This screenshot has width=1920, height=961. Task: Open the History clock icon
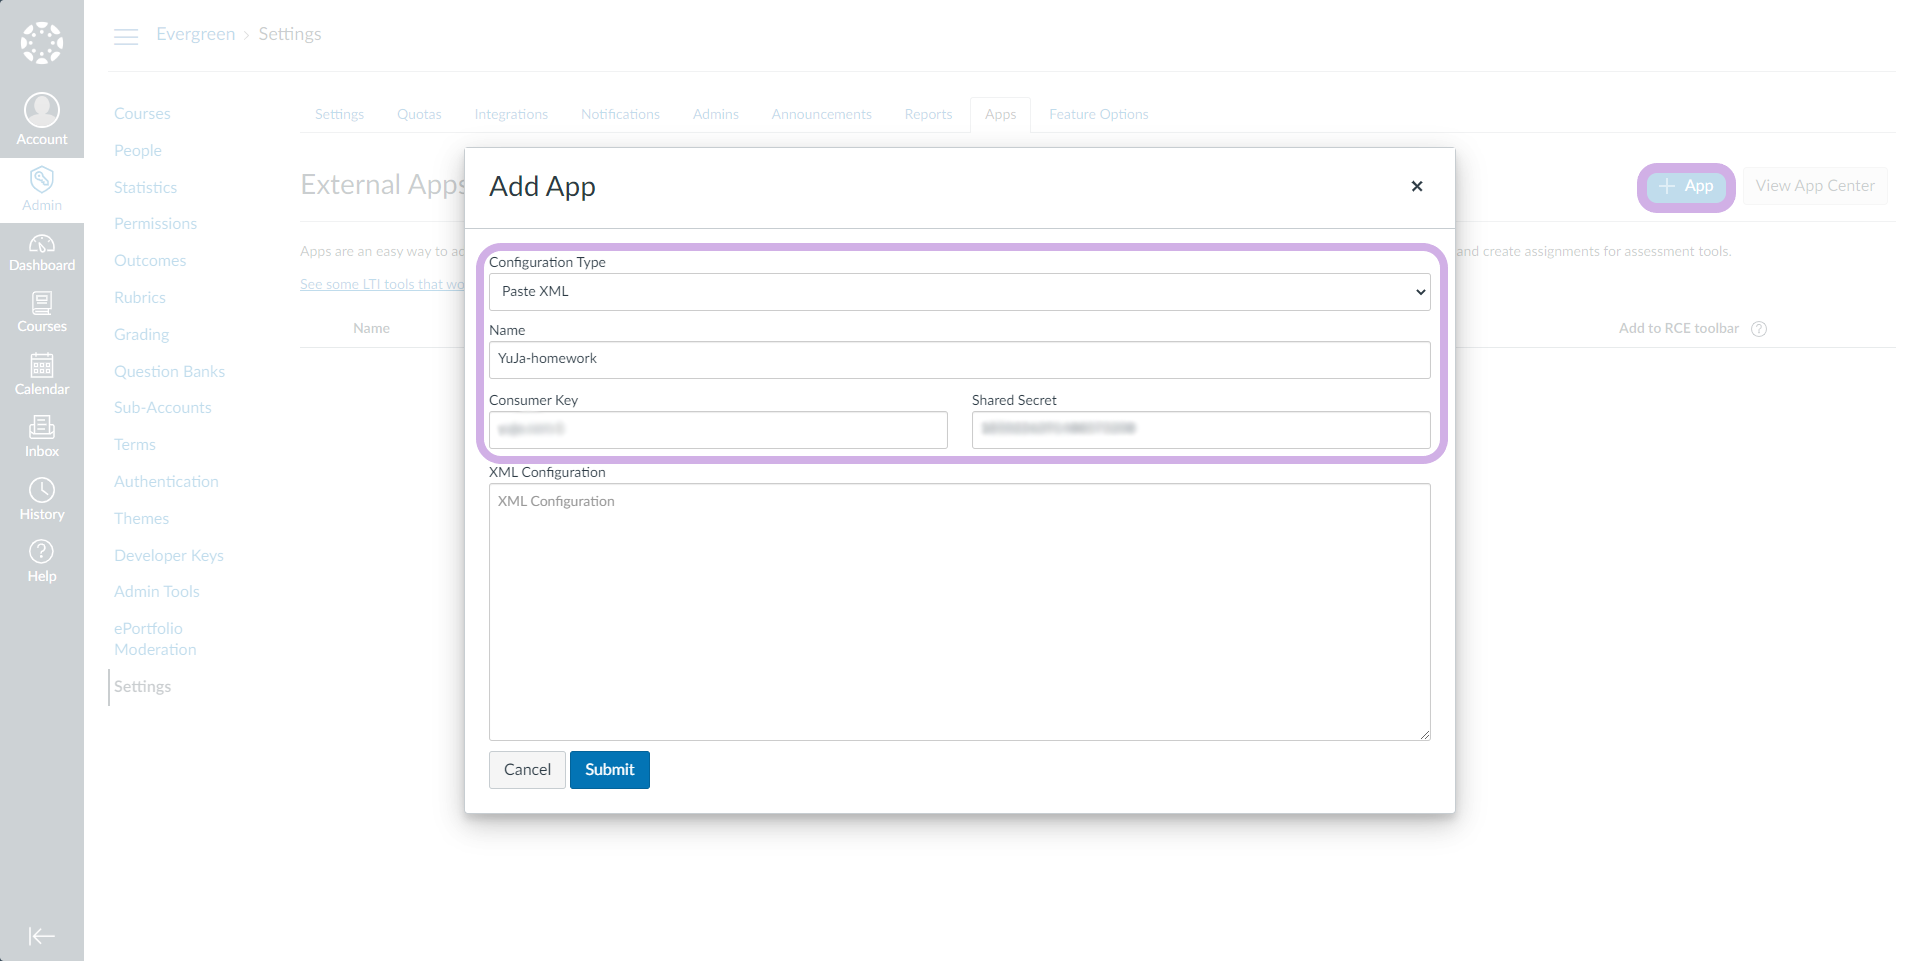click(x=42, y=490)
